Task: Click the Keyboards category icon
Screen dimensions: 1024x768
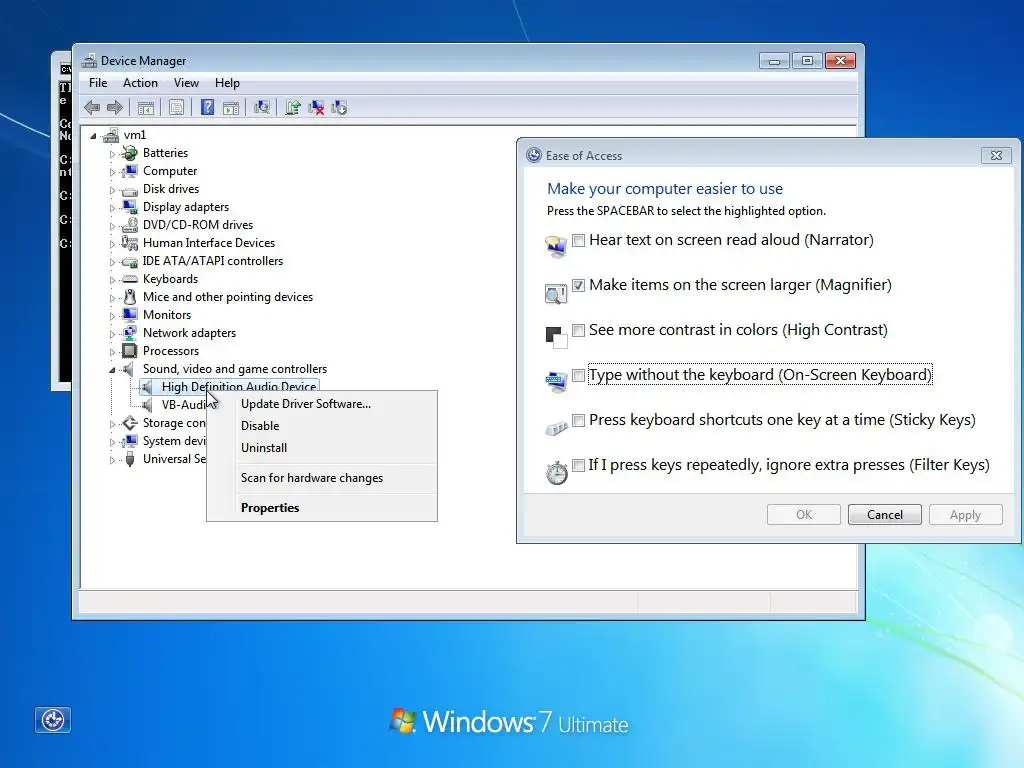Action: pos(130,280)
